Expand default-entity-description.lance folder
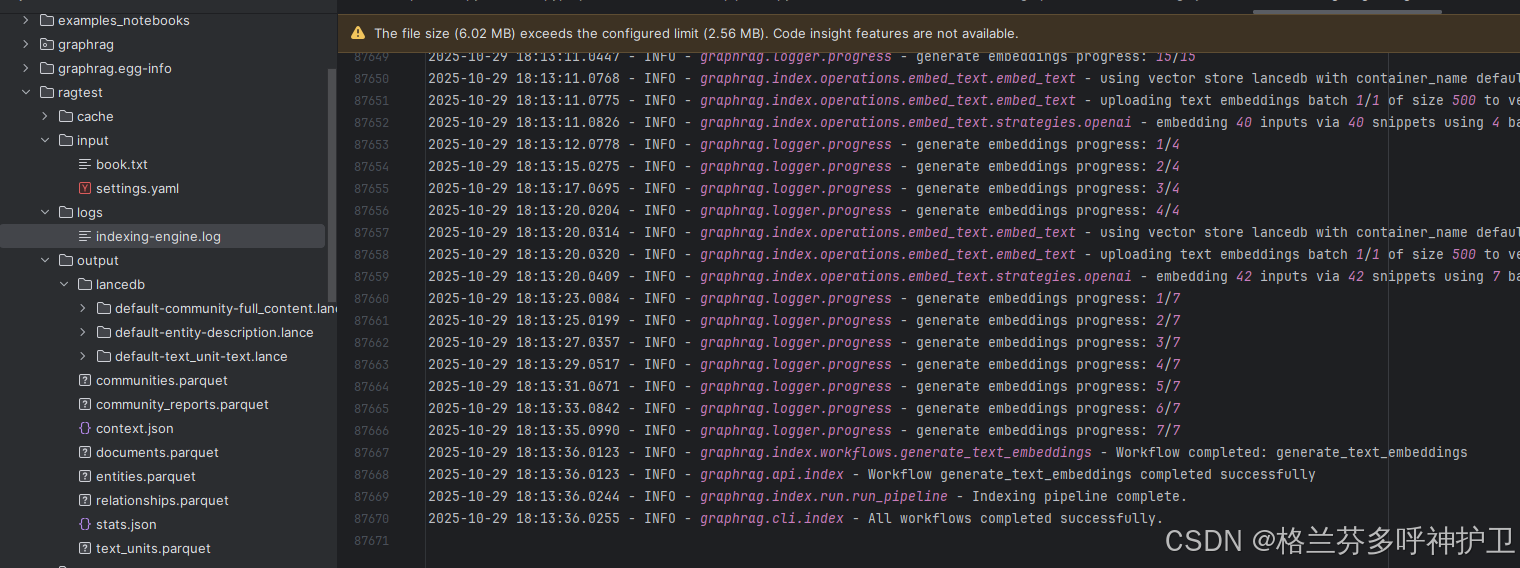The image size is (1520, 568). click(83, 332)
